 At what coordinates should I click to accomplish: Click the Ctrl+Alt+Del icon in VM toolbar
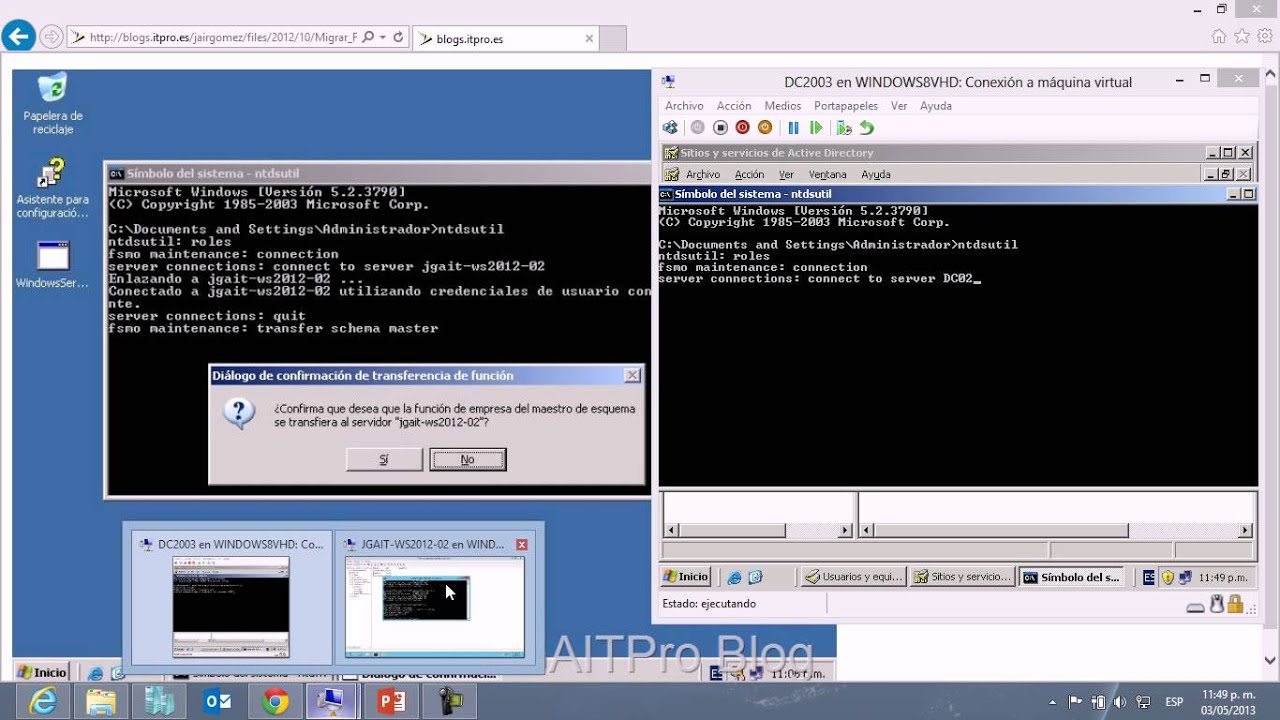point(670,128)
